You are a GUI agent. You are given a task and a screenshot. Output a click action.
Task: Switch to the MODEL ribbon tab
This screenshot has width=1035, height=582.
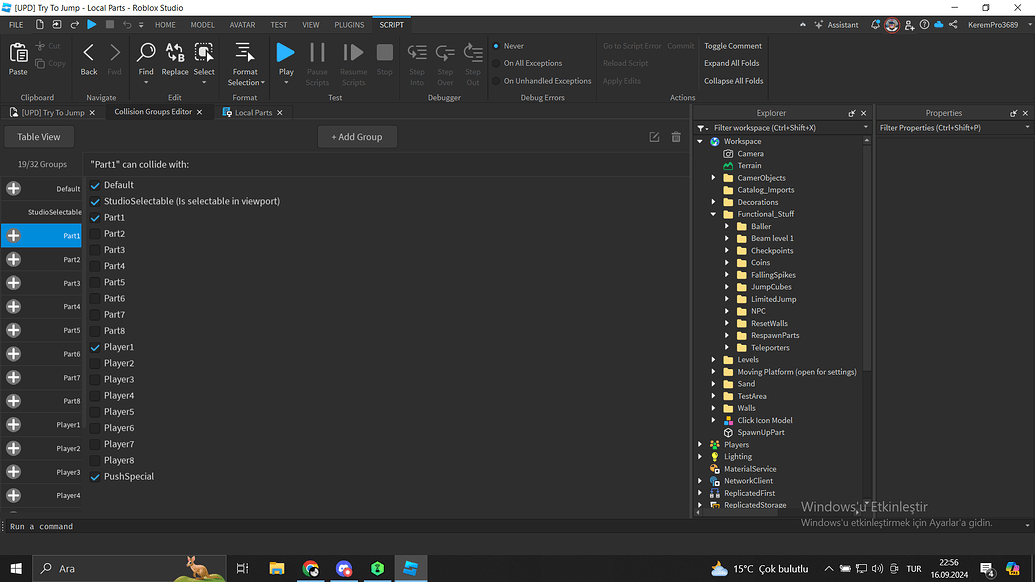[202, 24]
